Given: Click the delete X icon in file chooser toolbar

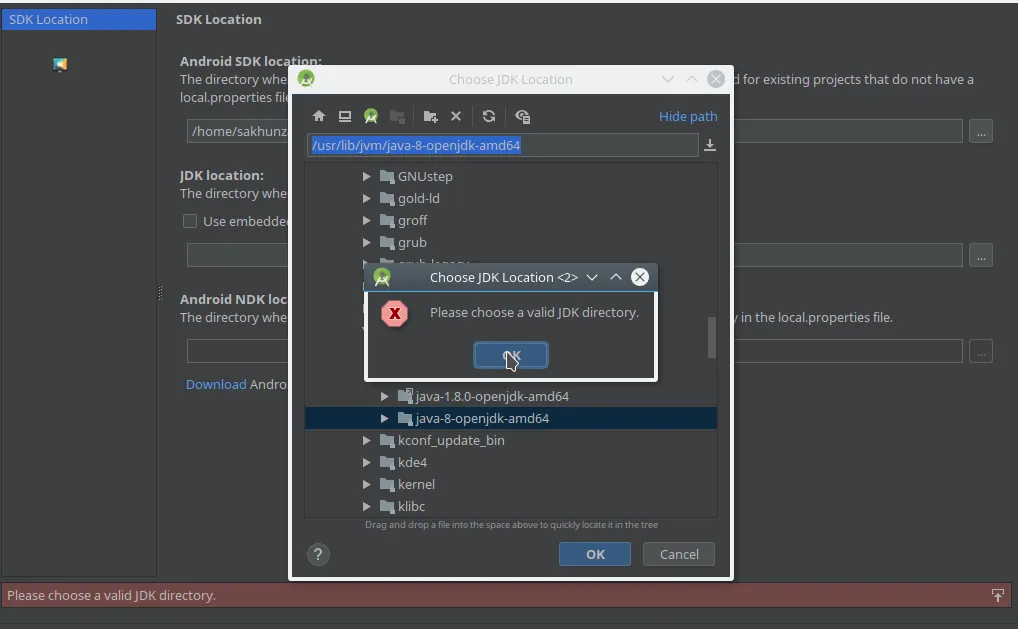Looking at the screenshot, I should pos(456,116).
